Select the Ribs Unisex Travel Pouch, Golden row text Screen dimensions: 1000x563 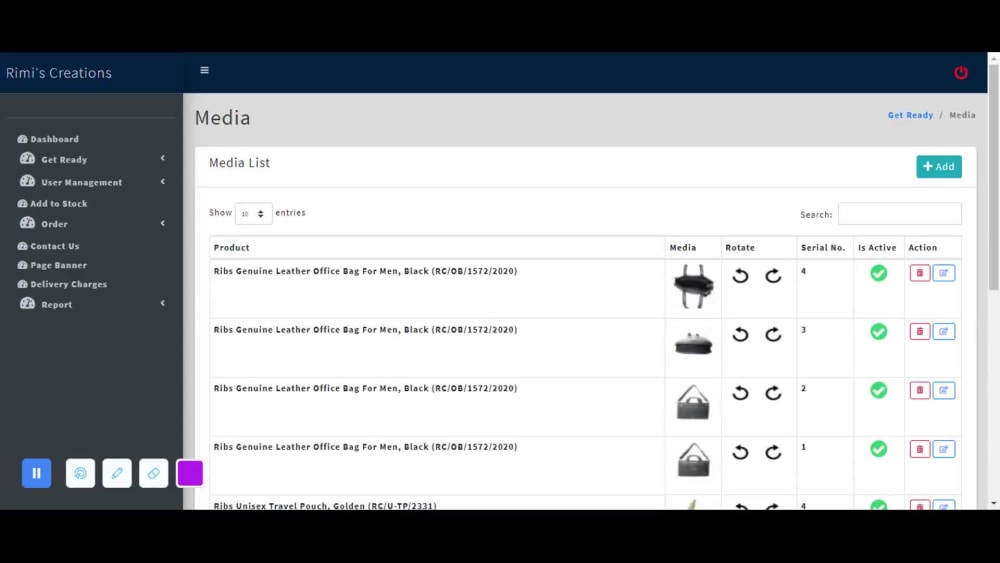[x=325, y=506]
